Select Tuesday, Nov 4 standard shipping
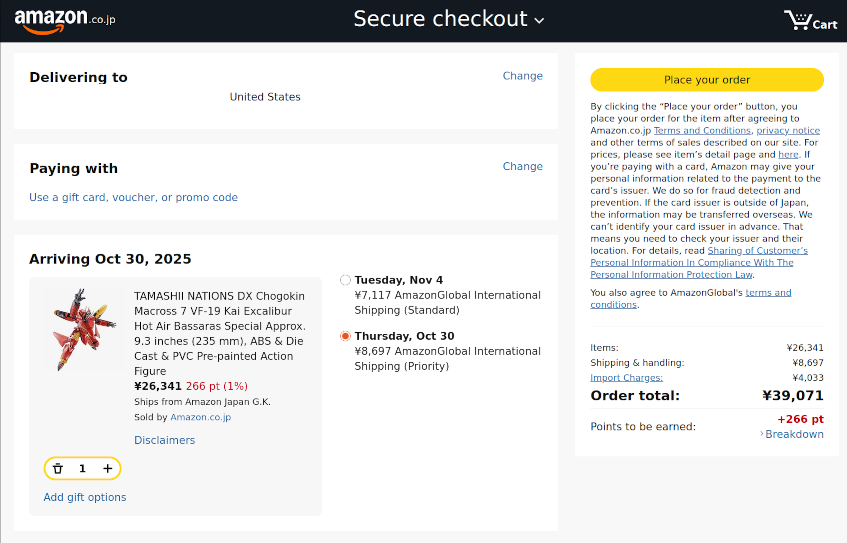The width and height of the screenshot is (847, 543). [346, 280]
